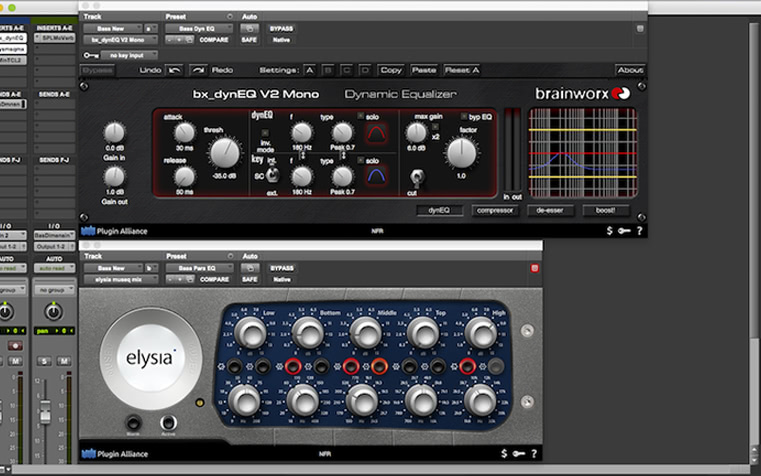Click the record arm button on the mixer track
The height and width of the screenshot is (476, 761).
15,345
